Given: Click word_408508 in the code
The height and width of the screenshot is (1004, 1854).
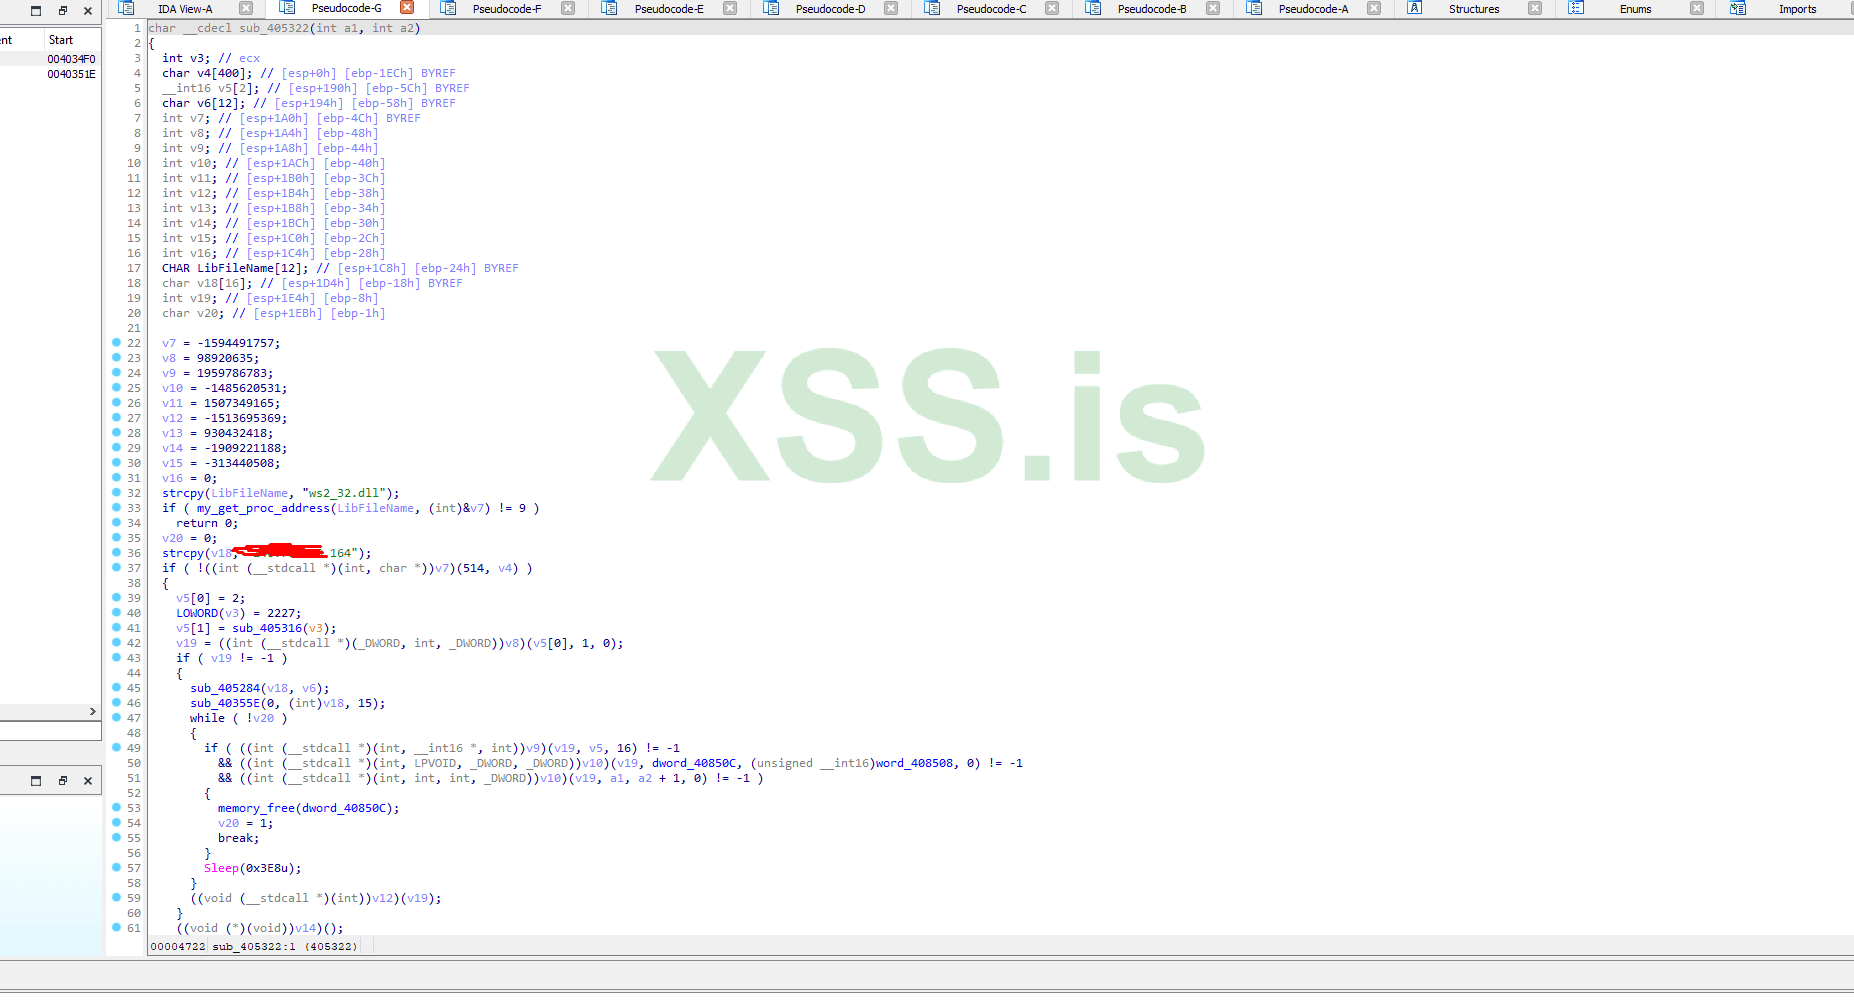Looking at the screenshot, I should pyautogui.click(x=914, y=763).
